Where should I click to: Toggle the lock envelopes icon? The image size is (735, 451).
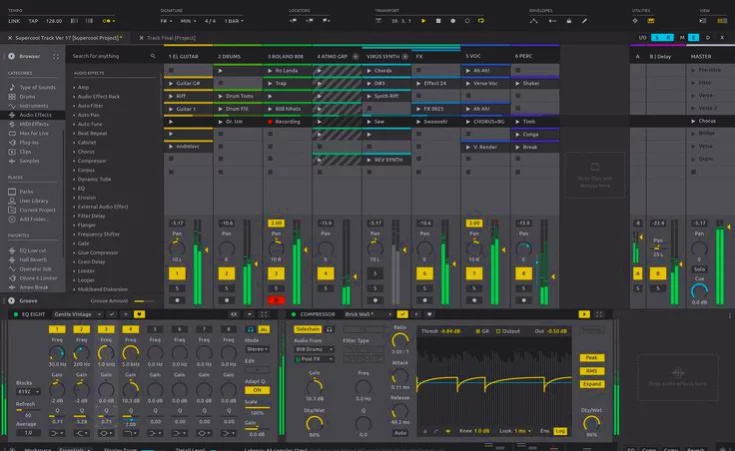point(569,21)
